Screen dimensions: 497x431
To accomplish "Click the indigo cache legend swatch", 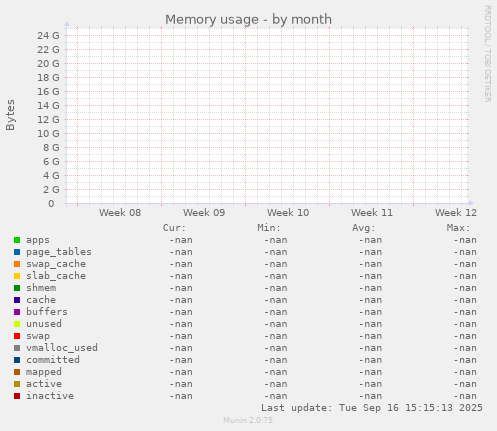I will click(x=17, y=300).
